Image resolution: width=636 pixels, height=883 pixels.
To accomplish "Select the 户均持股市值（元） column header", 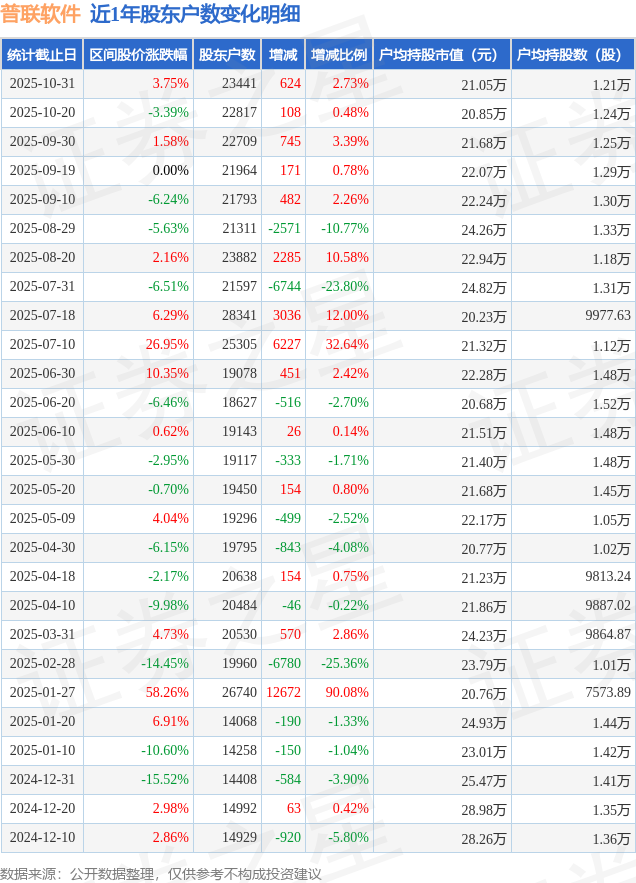I will (x=441, y=55).
